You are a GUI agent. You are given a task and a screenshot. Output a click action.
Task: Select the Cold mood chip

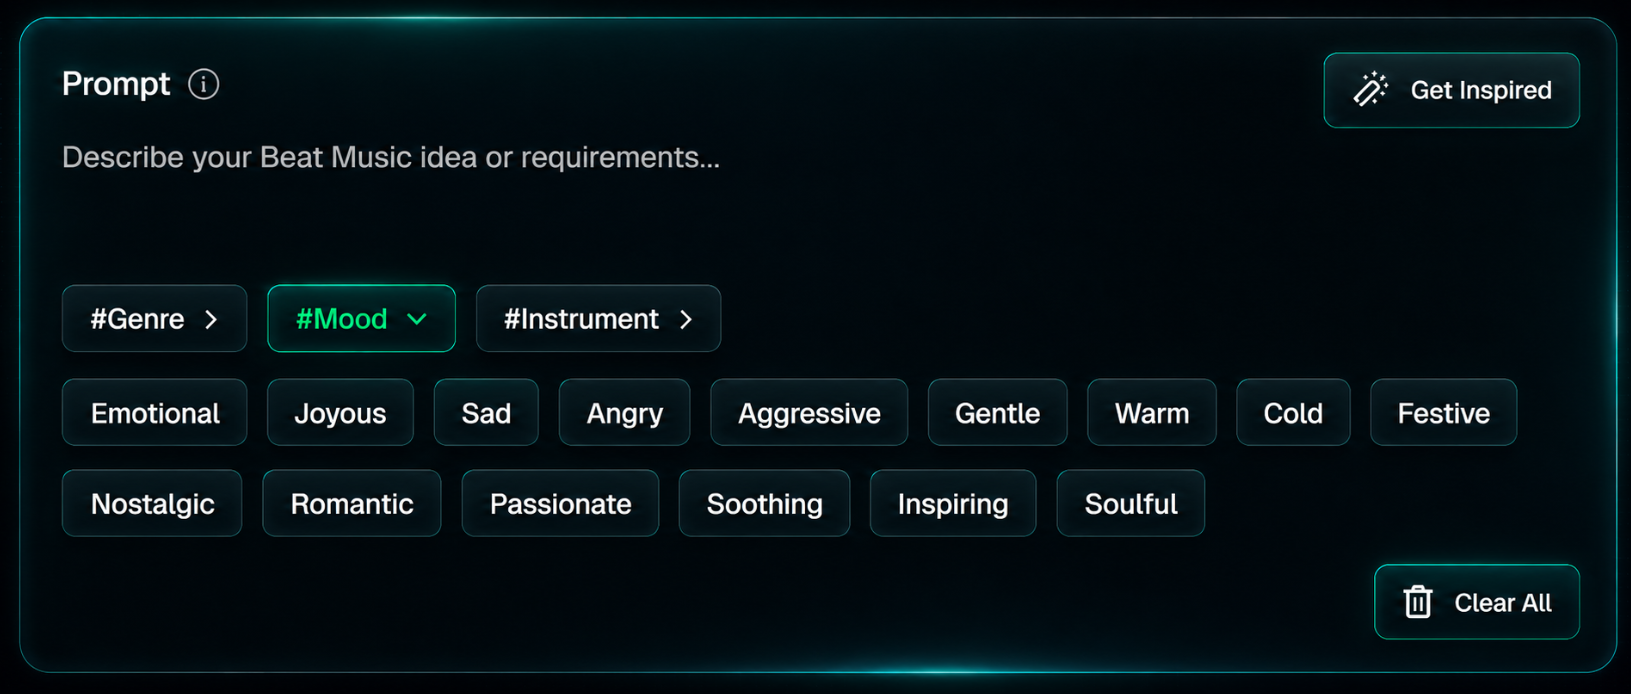click(1293, 413)
